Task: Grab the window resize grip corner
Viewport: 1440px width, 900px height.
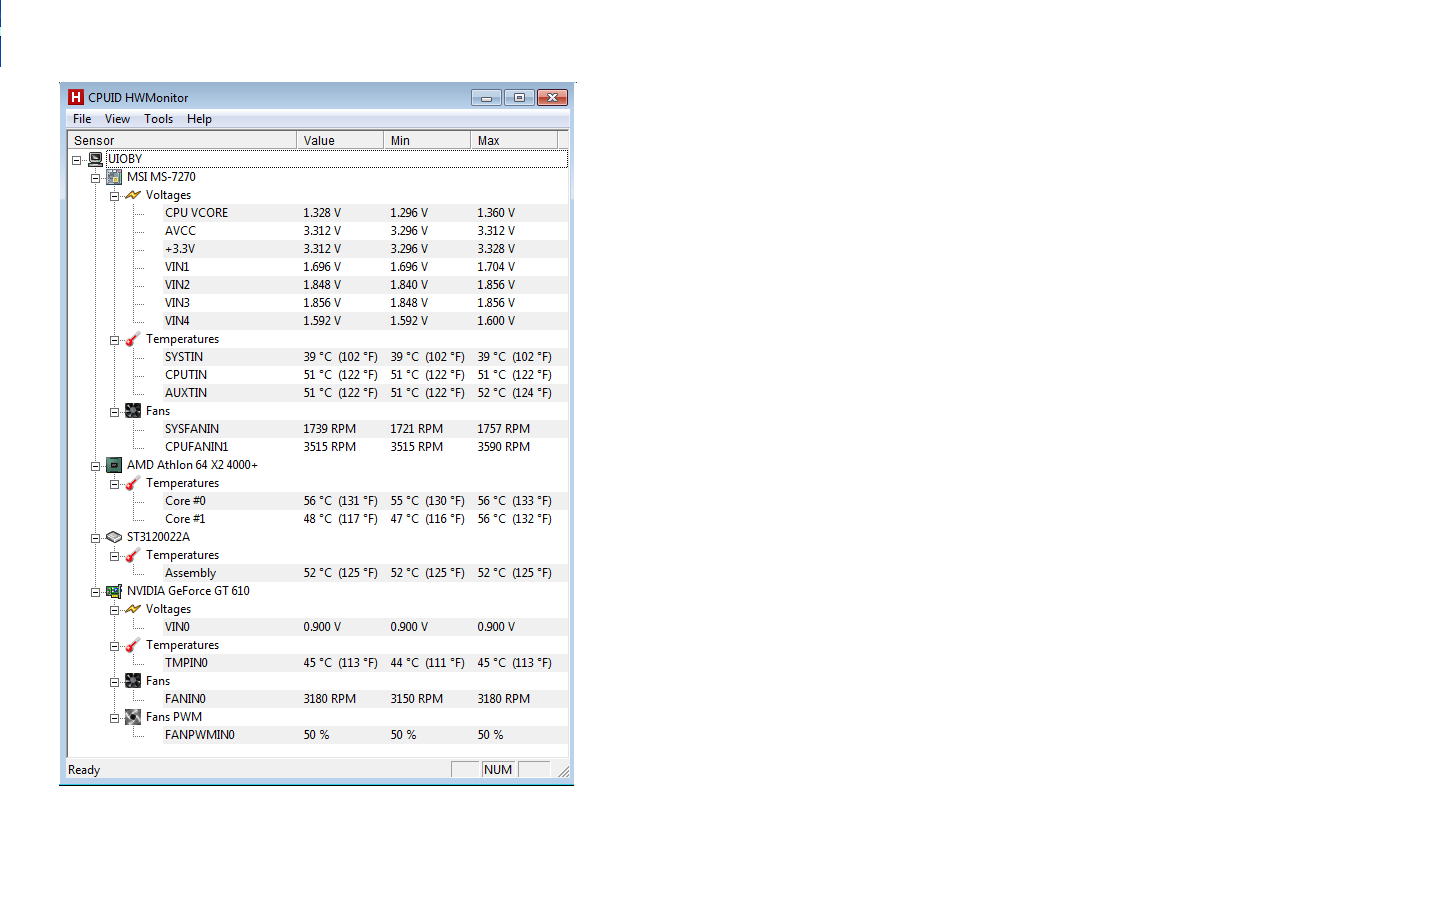Action: [563, 771]
